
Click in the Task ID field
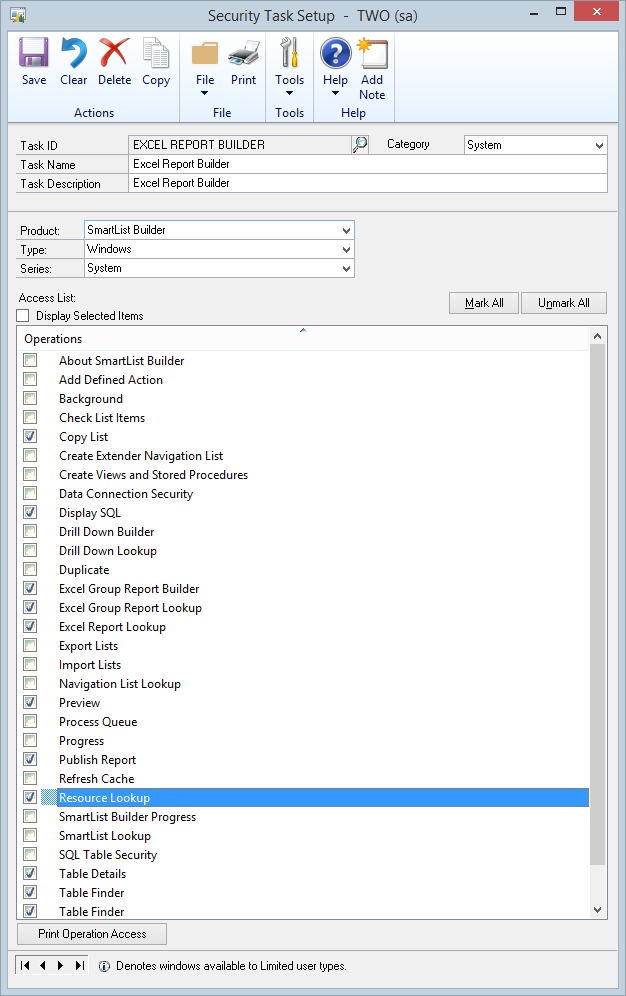pos(240,145)
